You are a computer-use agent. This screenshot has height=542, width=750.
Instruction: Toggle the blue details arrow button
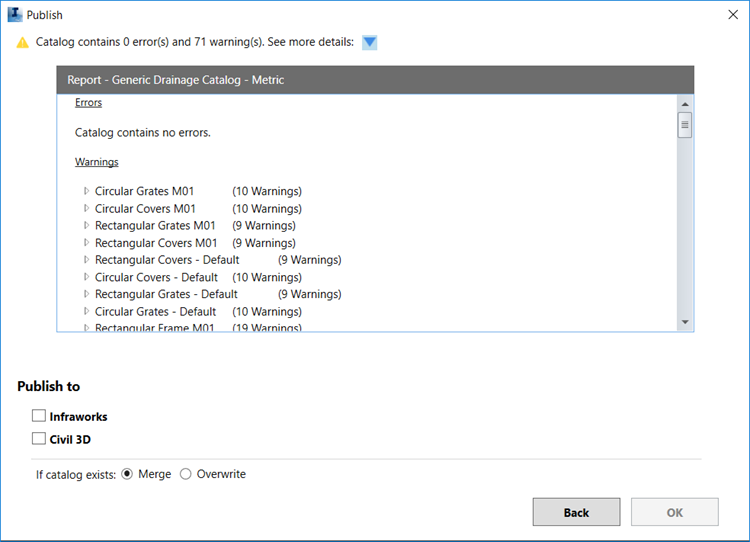click(x=370, y=43)
